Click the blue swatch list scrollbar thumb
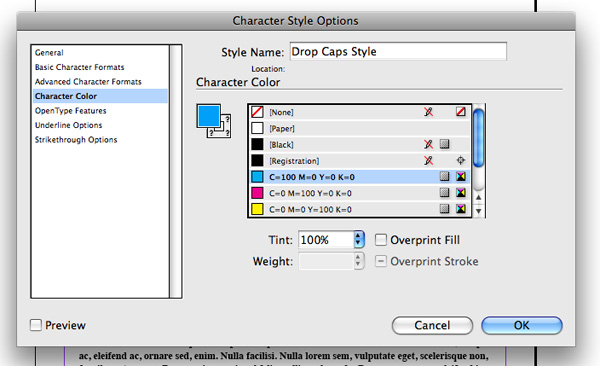The image size is (600, 366). click(478, 138)
